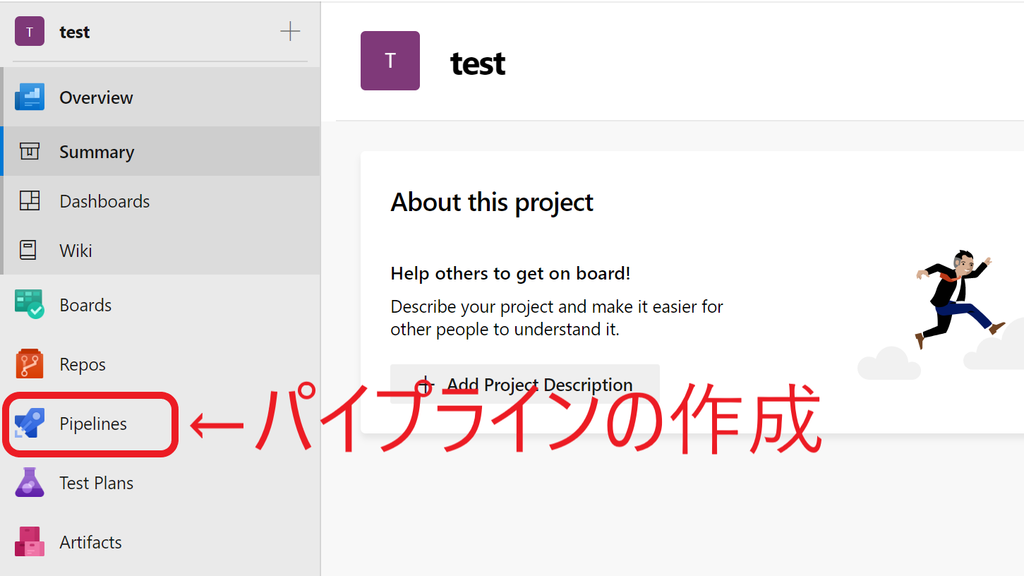
Task: Click the Help others to get on board text
Action: (511, 273)
